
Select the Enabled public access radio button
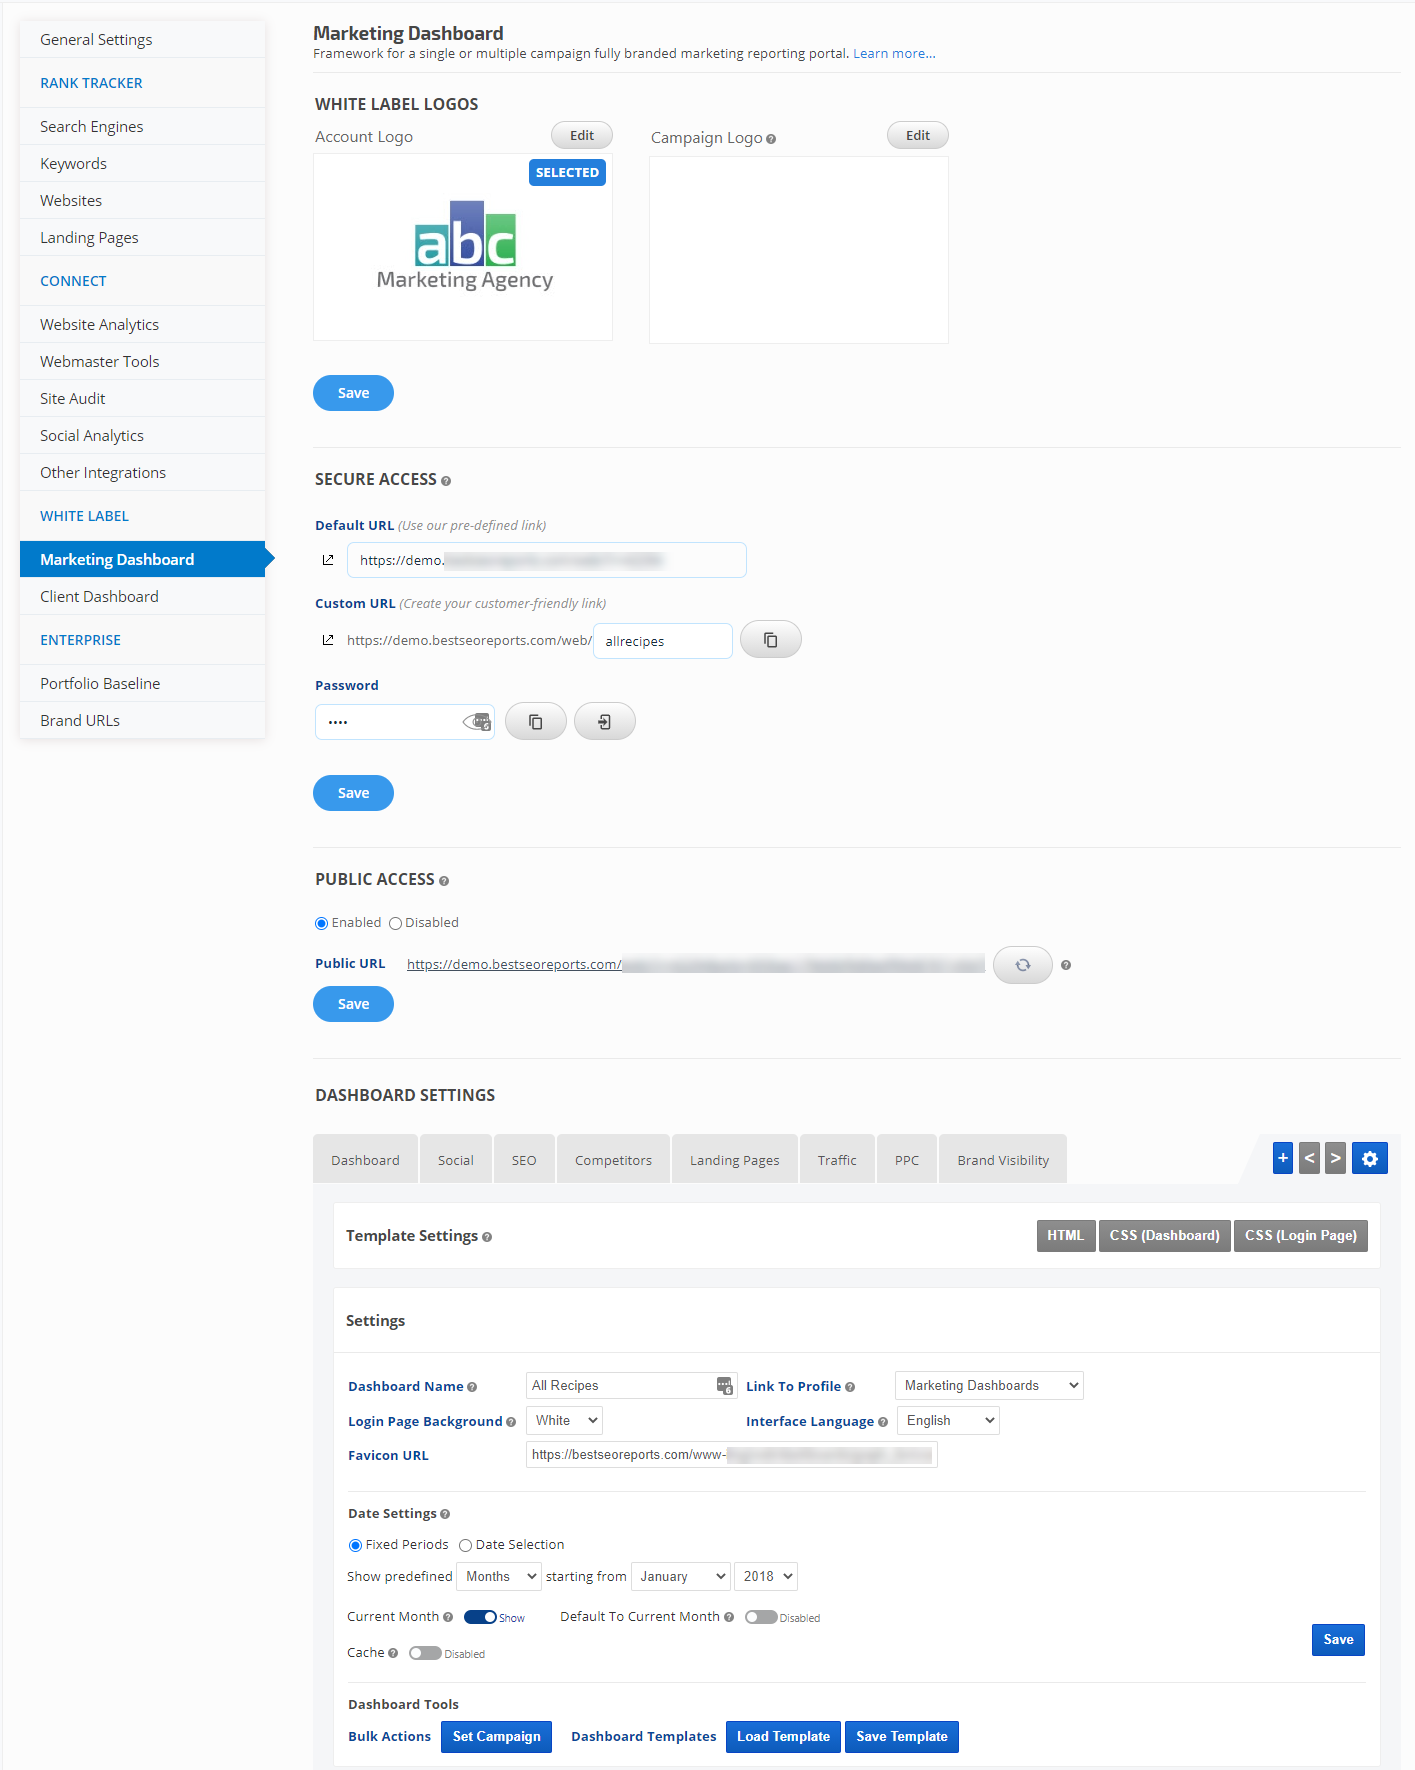[322, 923]
